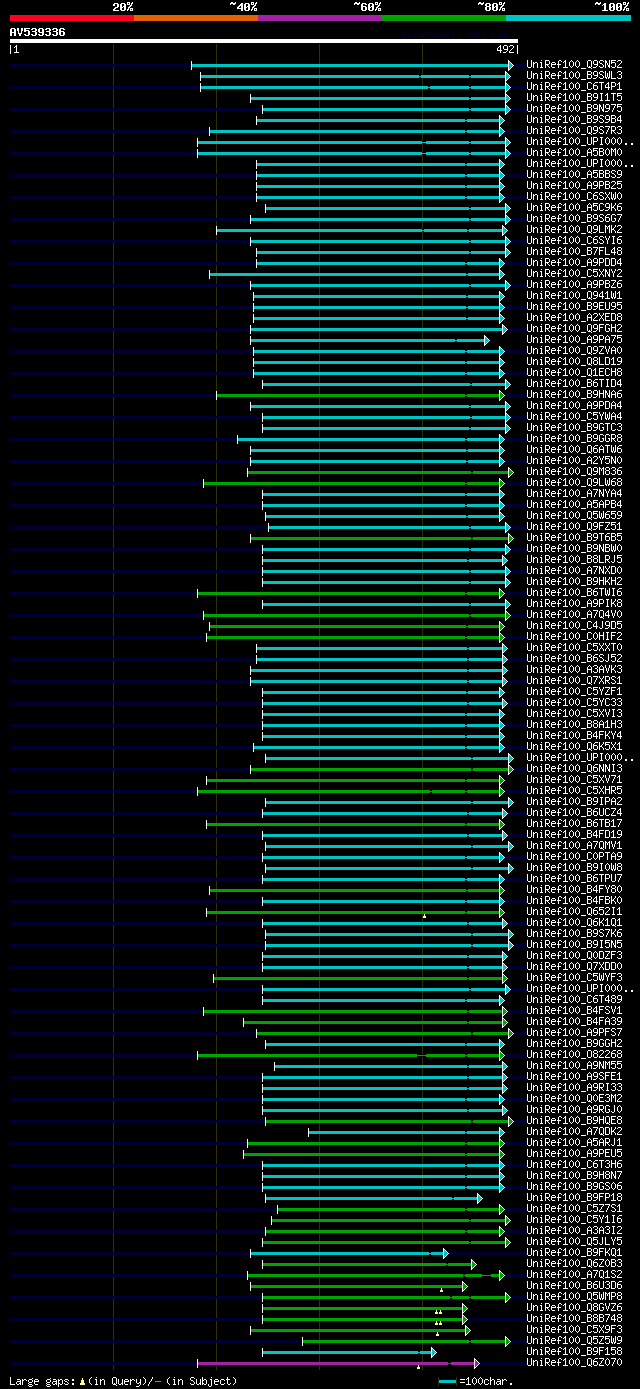Screen dimensions: 640x1389
Task: Select label UniRef100_B6TWI6
Action: (x=574, y=592)
